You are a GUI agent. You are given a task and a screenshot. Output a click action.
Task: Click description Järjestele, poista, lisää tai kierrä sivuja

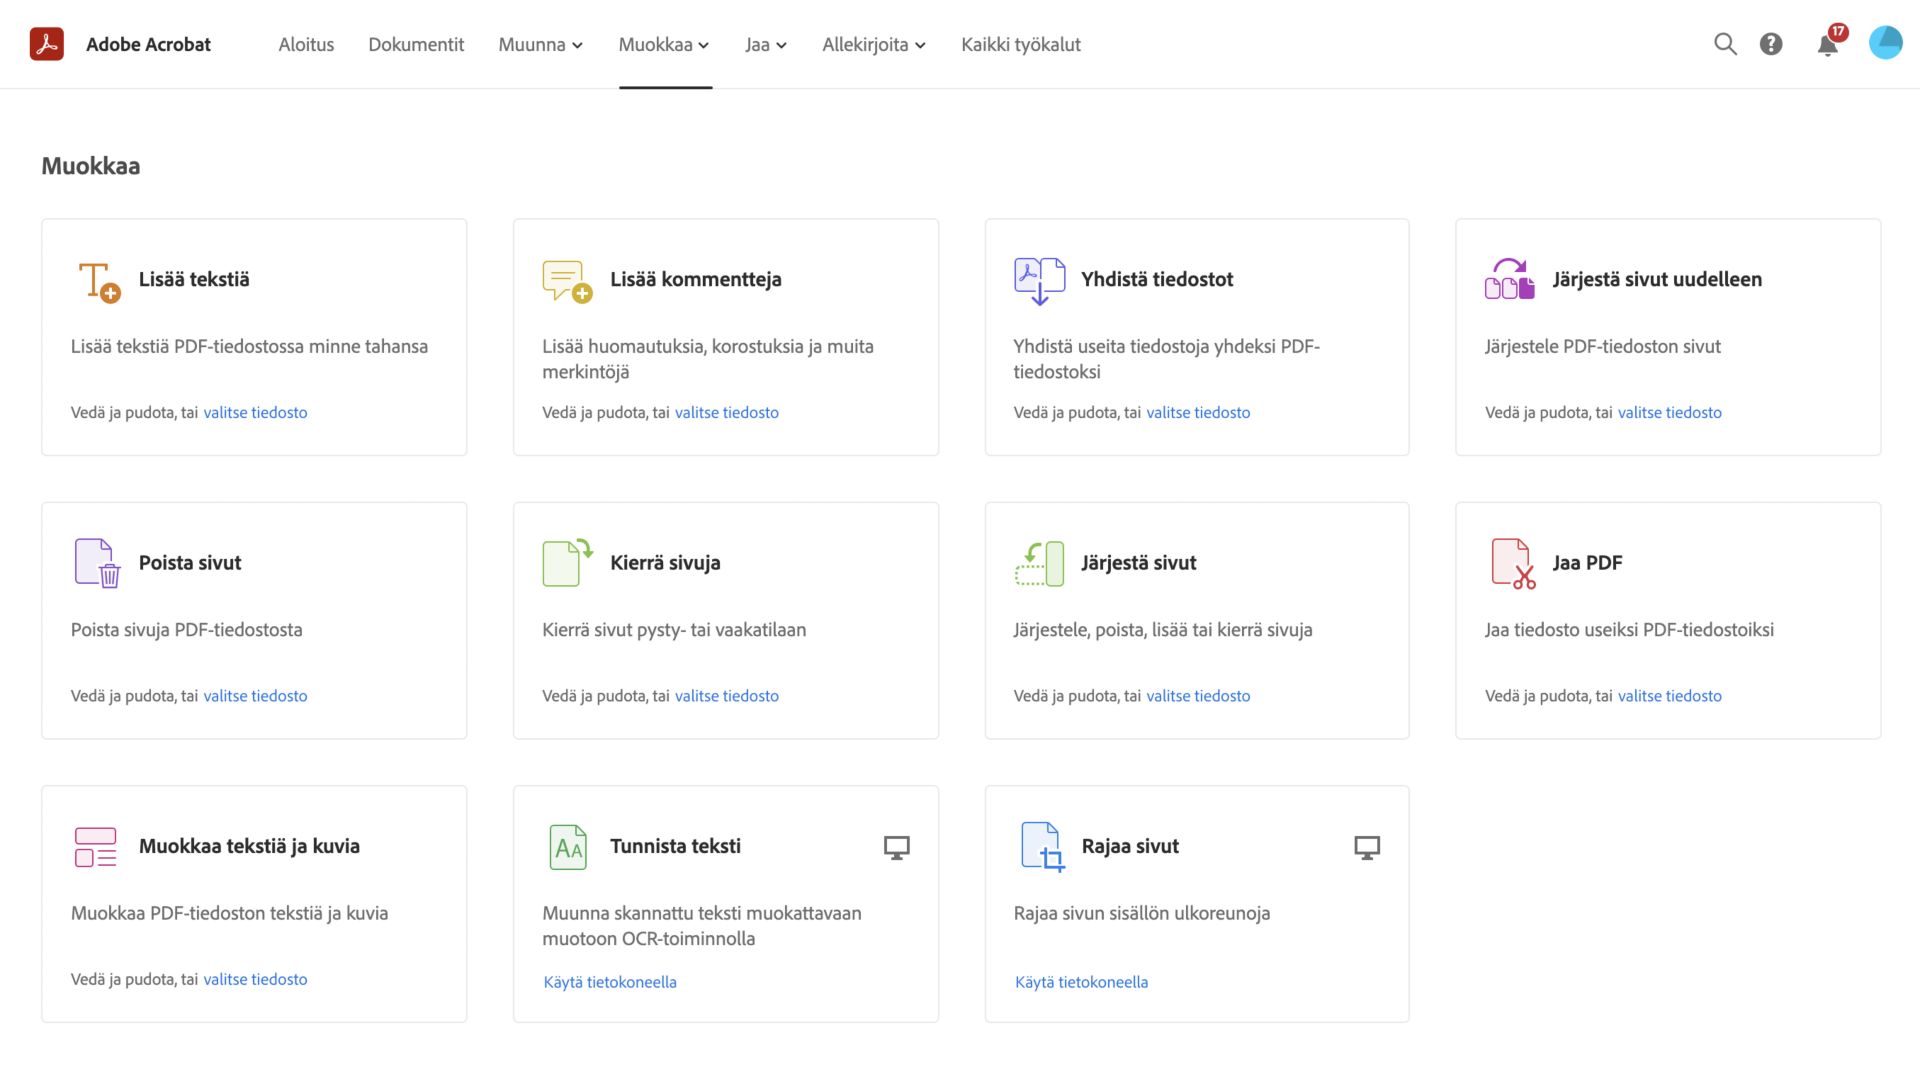coord(1163,630)
